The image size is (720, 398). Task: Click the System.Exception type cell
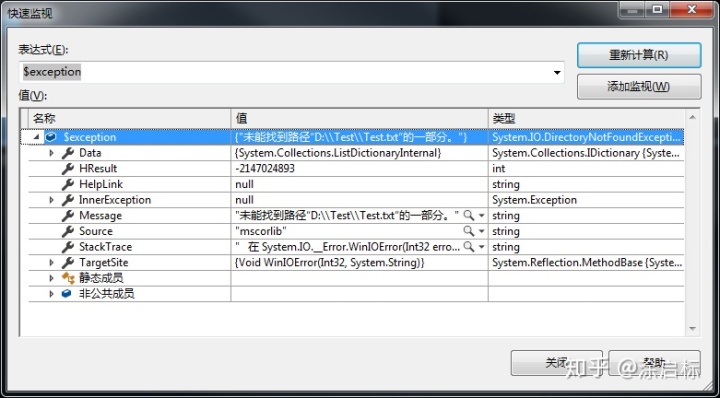(586, 200)
